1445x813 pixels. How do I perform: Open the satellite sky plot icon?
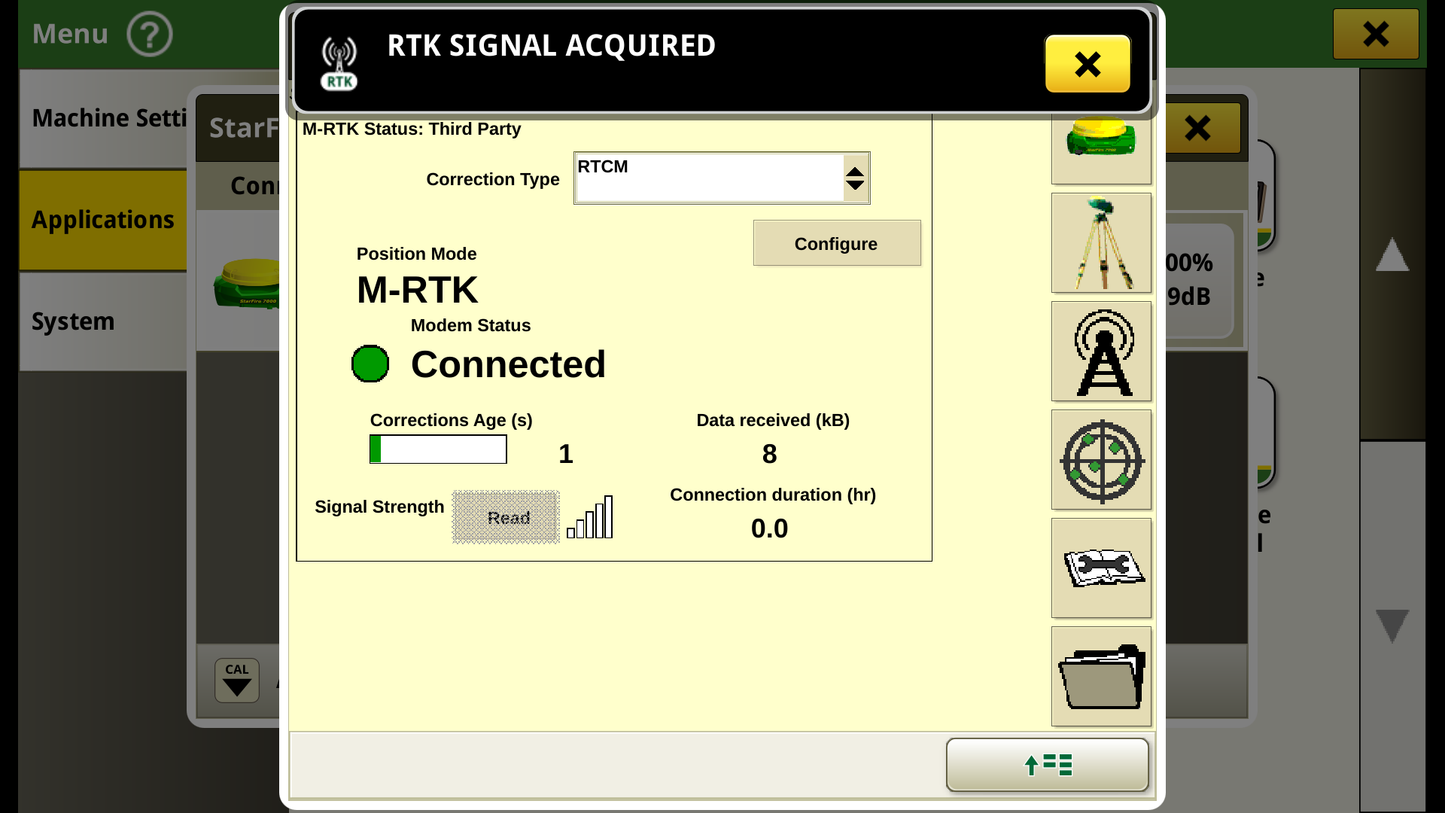[1101, 459]
